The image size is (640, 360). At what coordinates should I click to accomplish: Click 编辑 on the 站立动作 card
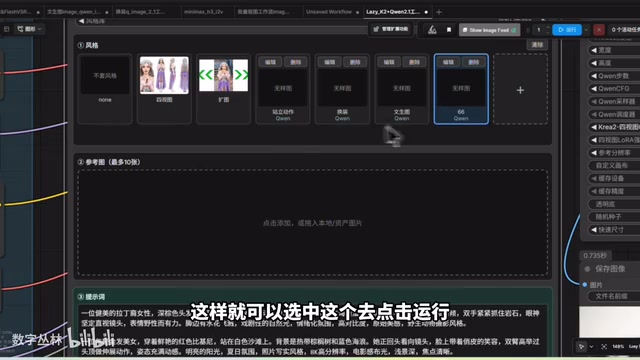[270, 62]
